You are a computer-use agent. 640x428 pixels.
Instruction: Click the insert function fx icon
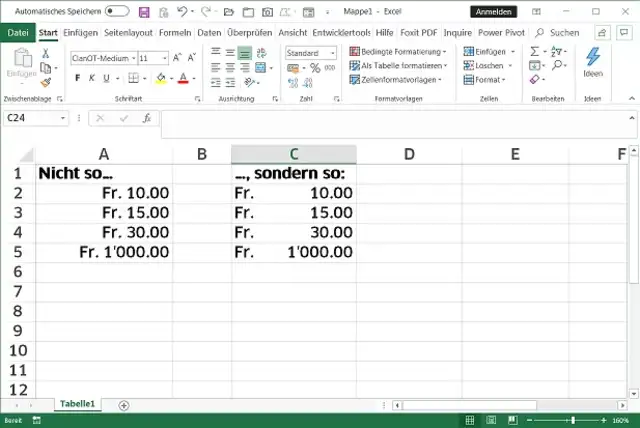pos(146,118)
